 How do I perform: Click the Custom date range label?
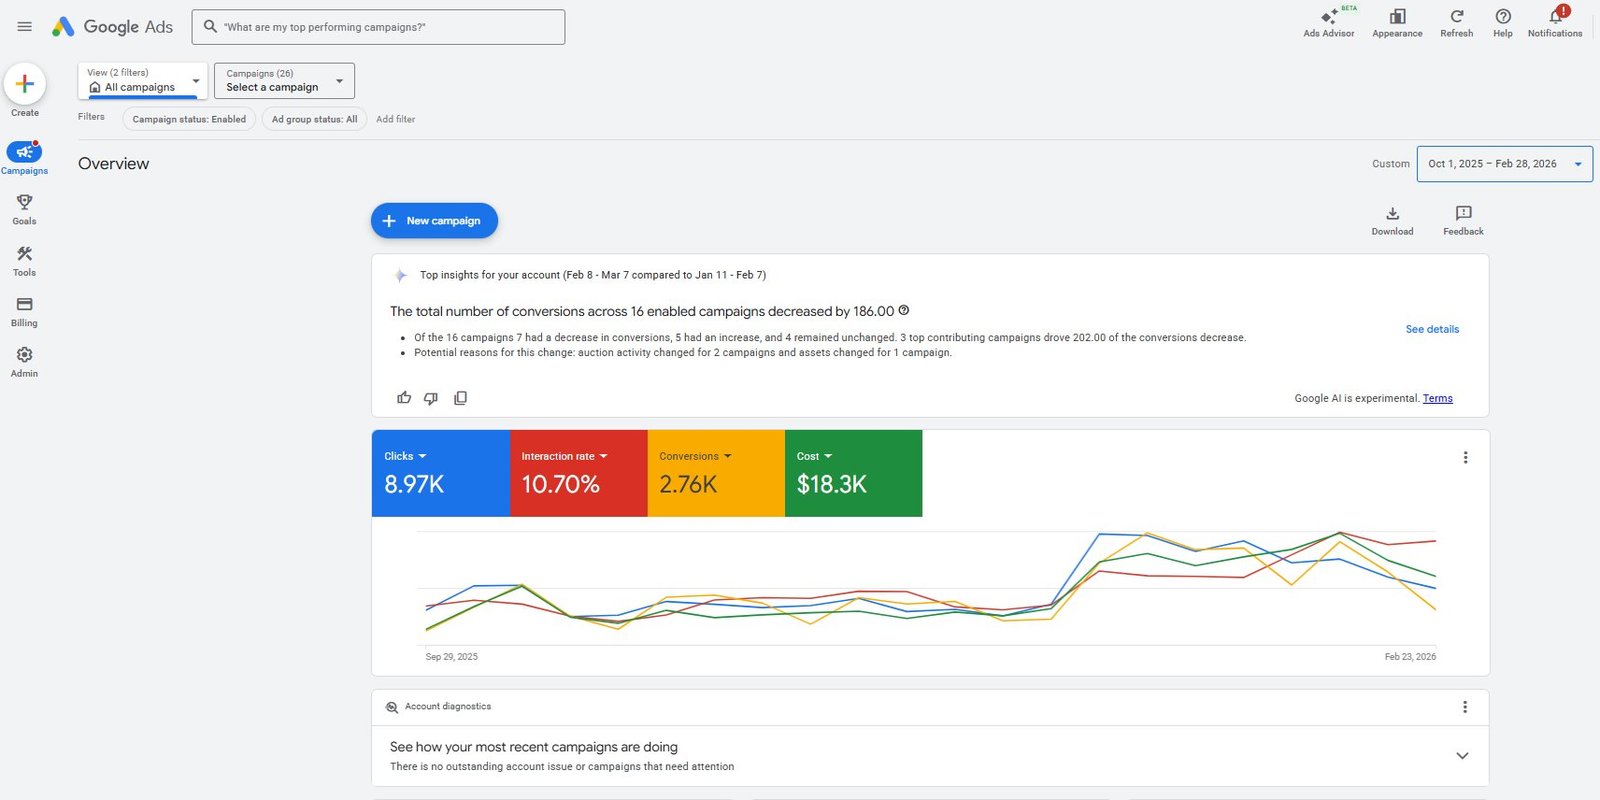[1390, 164]
